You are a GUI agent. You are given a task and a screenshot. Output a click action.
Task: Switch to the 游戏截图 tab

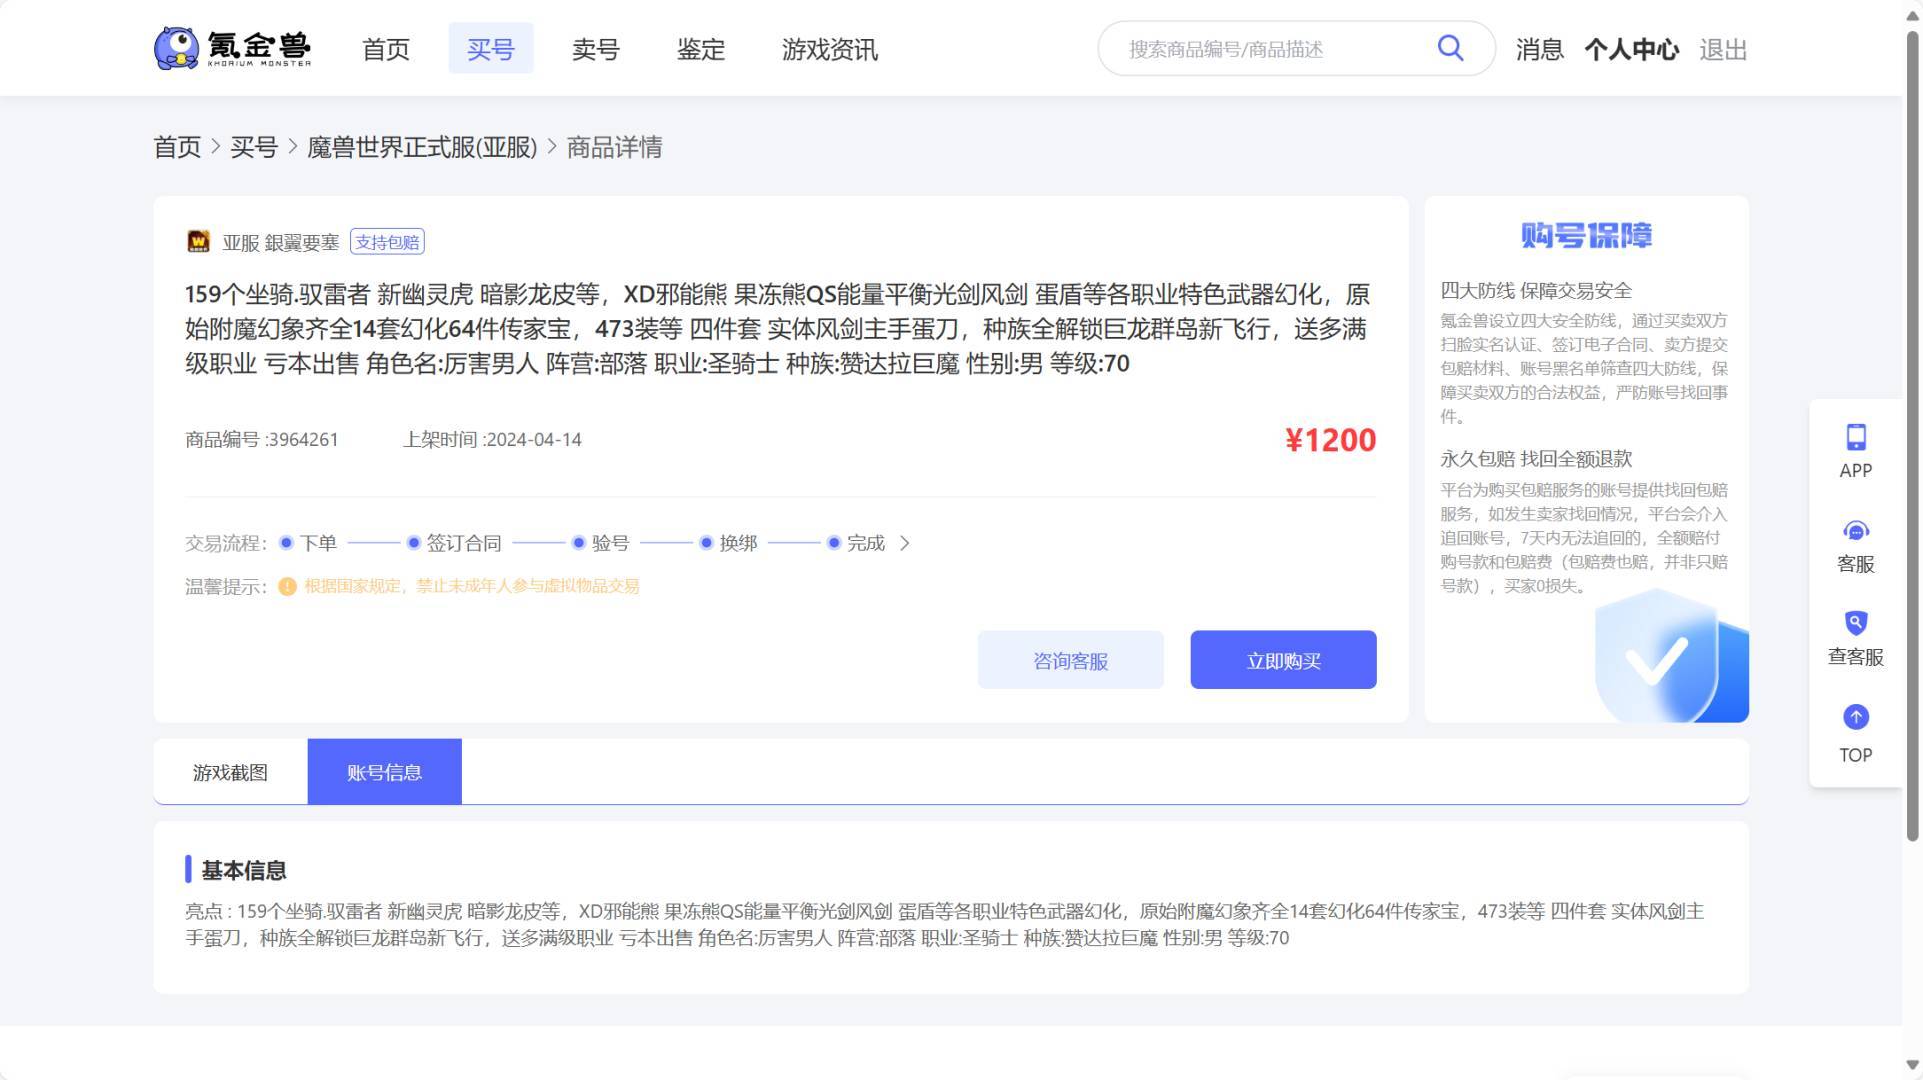pos(230,772)
